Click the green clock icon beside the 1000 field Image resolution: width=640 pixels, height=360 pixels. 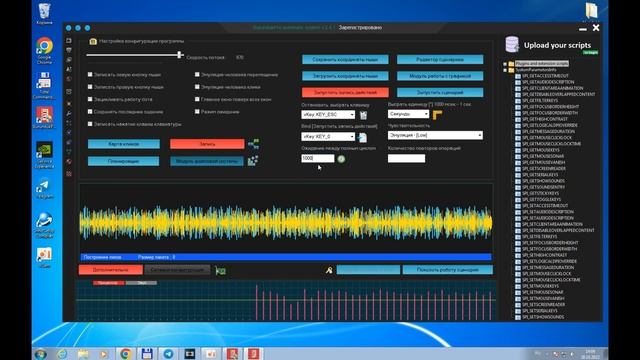tap(341, 159)
